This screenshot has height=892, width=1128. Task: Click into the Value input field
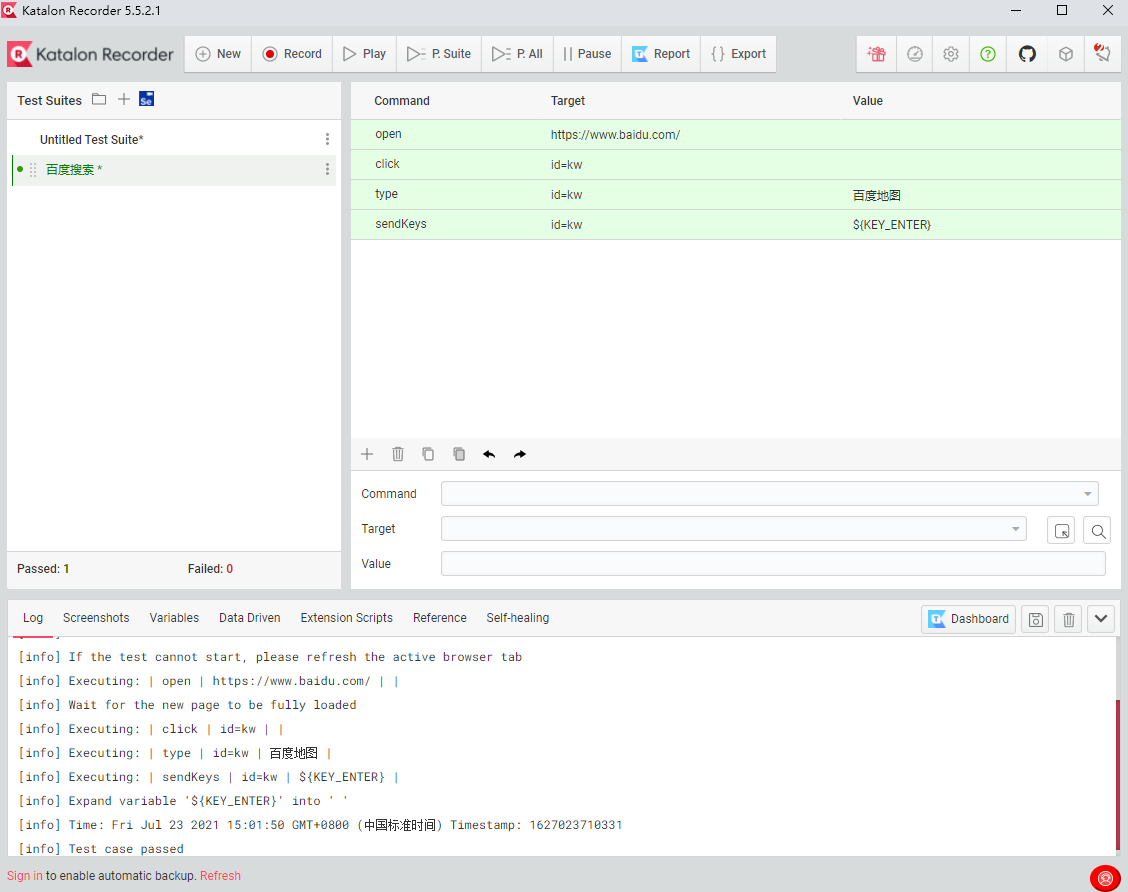click(x=773, y=564)
